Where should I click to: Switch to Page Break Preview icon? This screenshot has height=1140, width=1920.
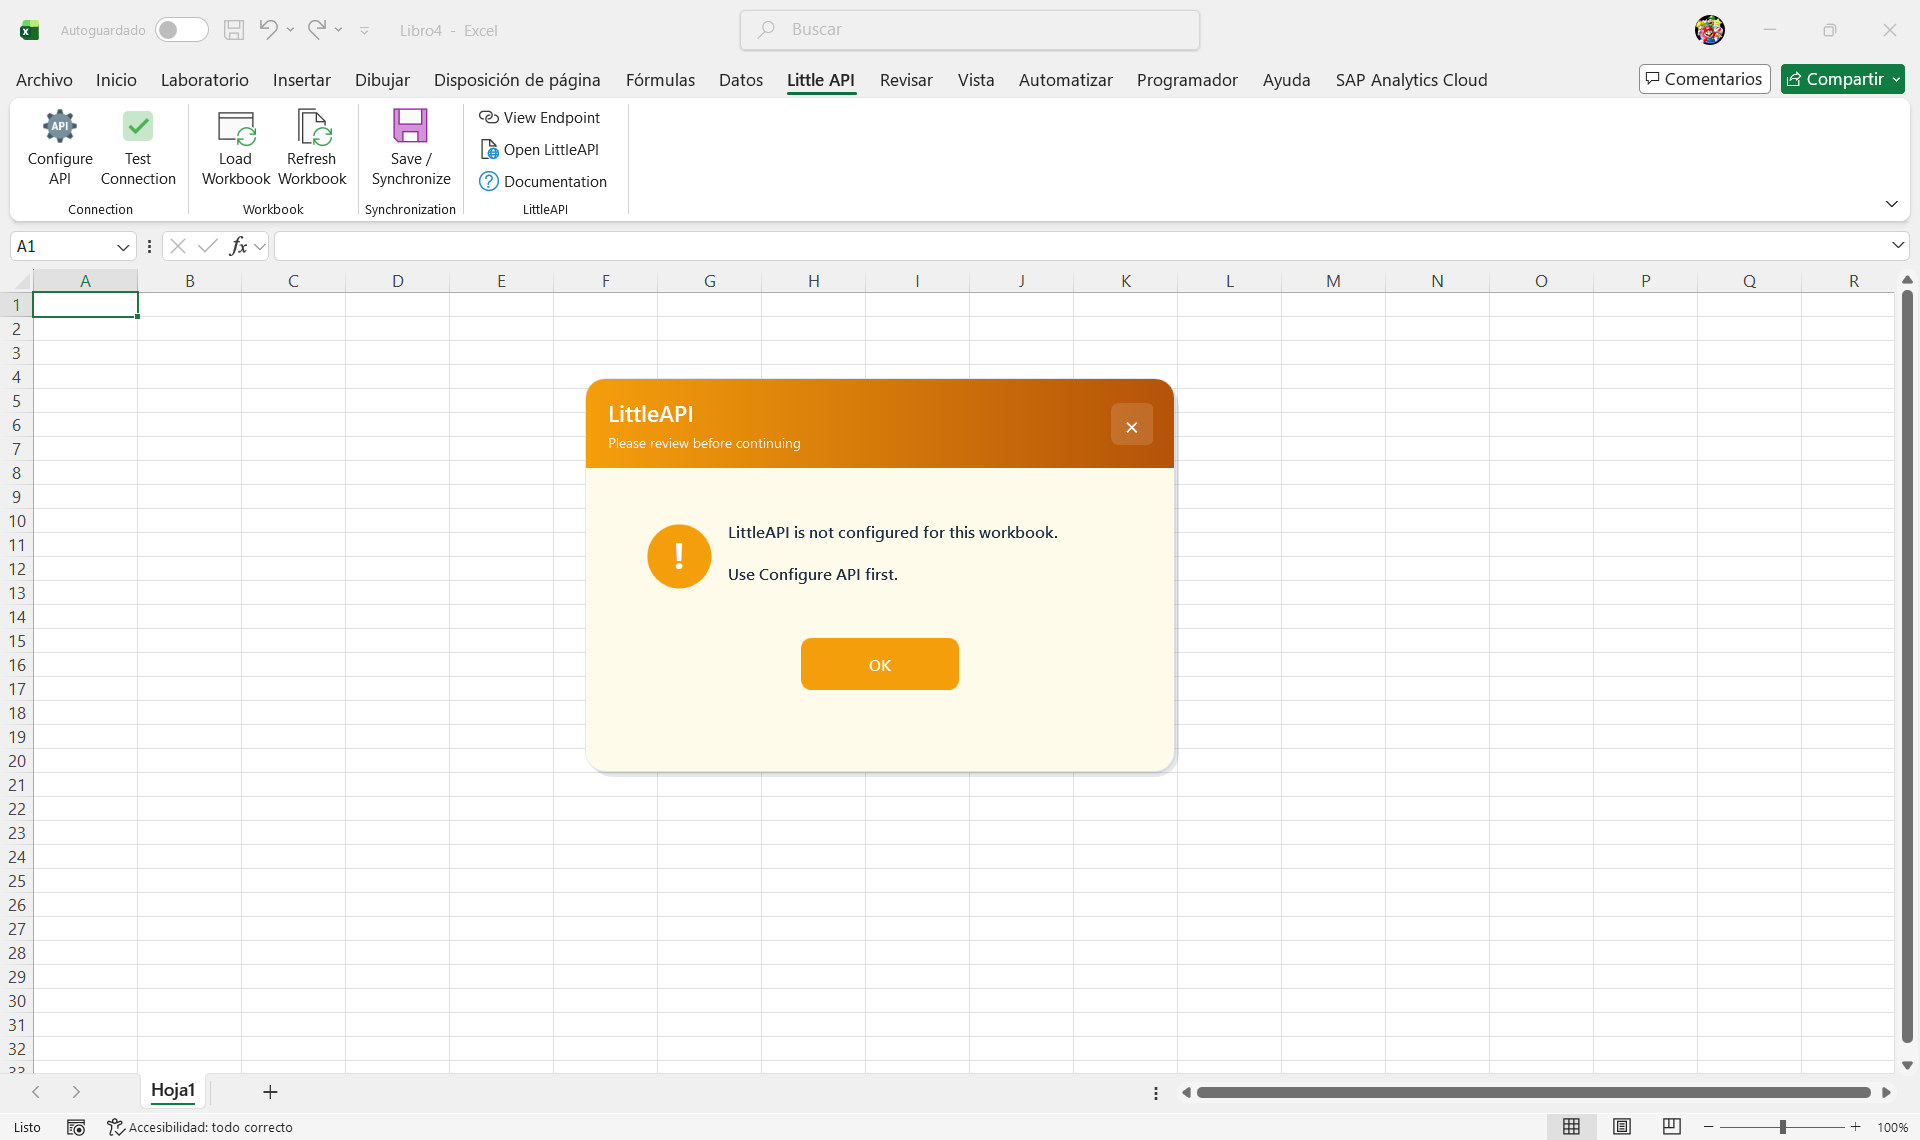1672,1127
